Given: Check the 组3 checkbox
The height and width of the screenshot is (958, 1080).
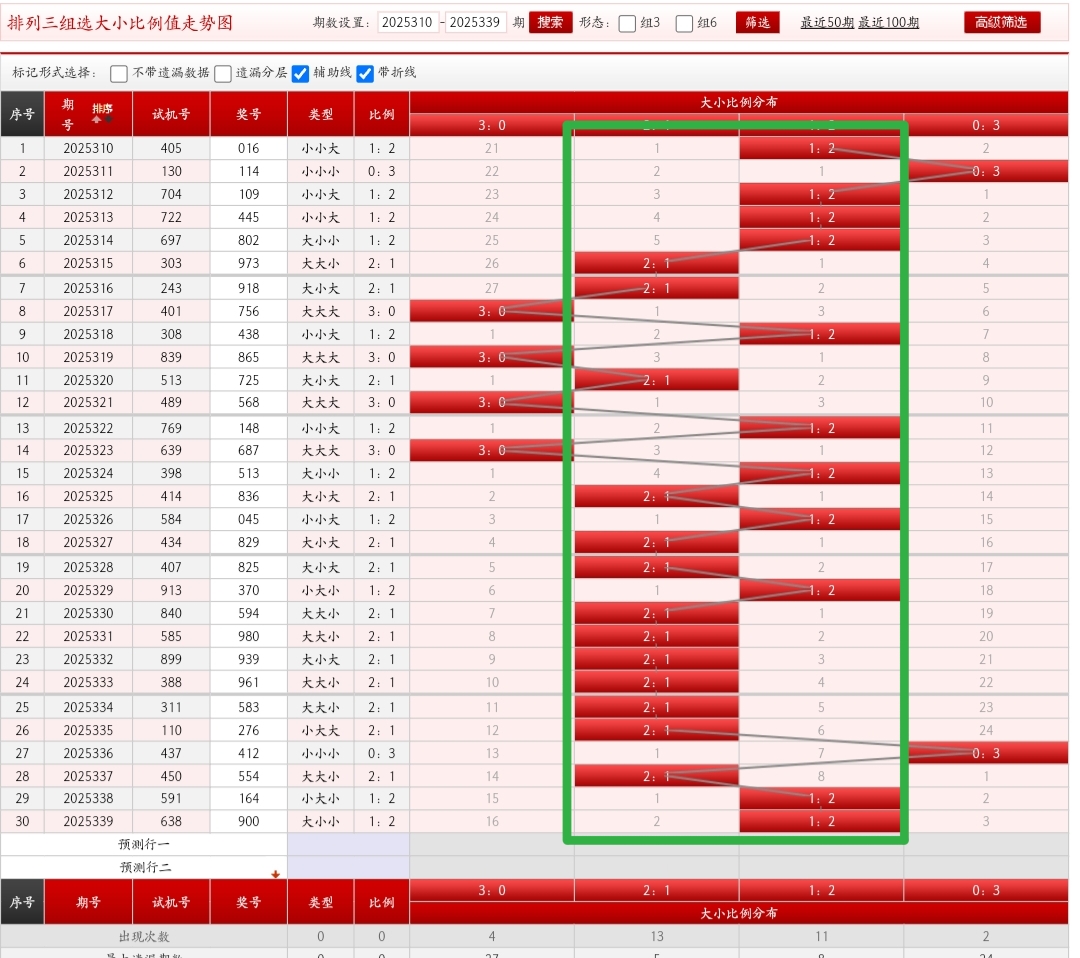Looking at the screenshot, I should point(627,23).
